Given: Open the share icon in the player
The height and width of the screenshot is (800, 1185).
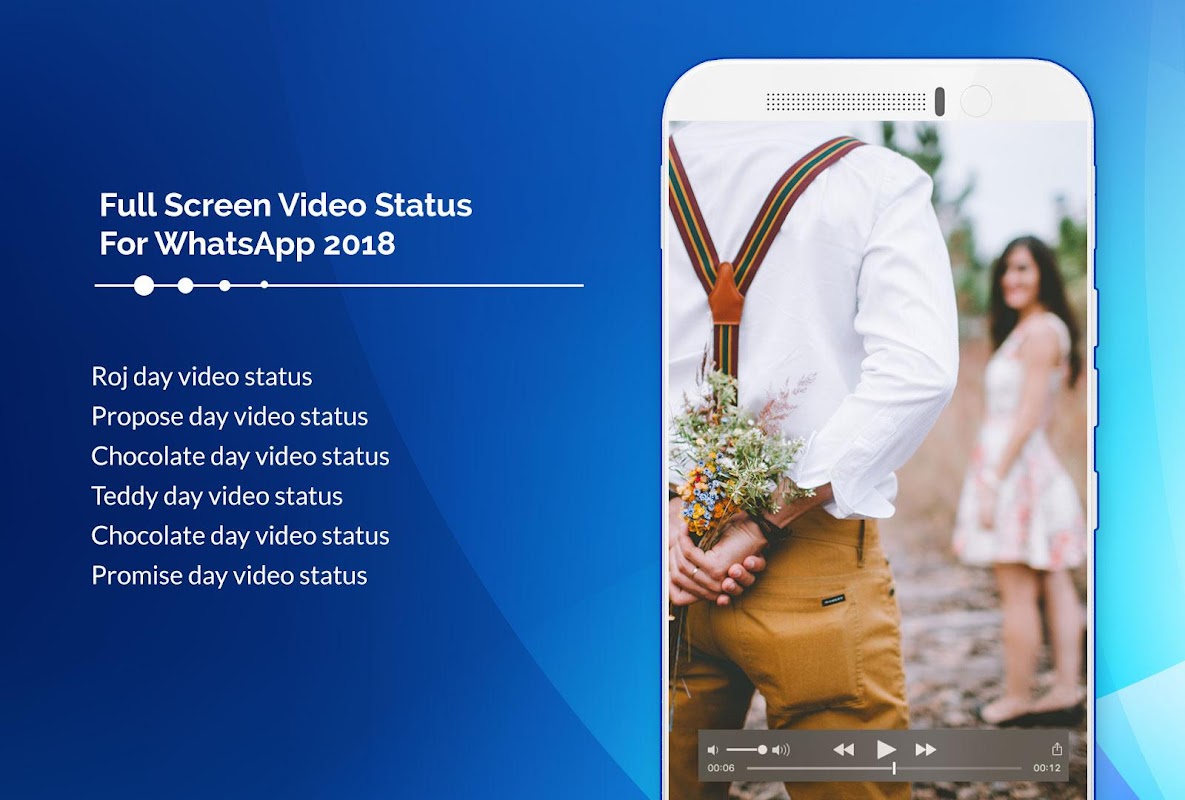Looking at the screenshot, I should (x=1057, y=749).
